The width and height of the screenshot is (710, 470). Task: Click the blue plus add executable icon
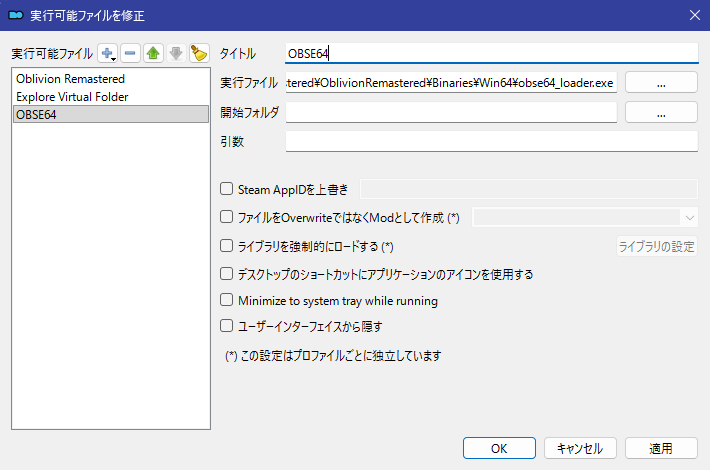[108, 53]
